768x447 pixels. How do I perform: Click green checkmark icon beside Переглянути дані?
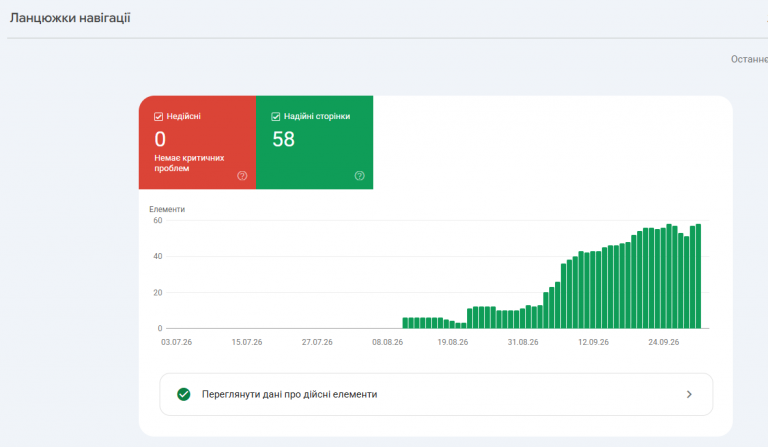[x=184, y=395]
